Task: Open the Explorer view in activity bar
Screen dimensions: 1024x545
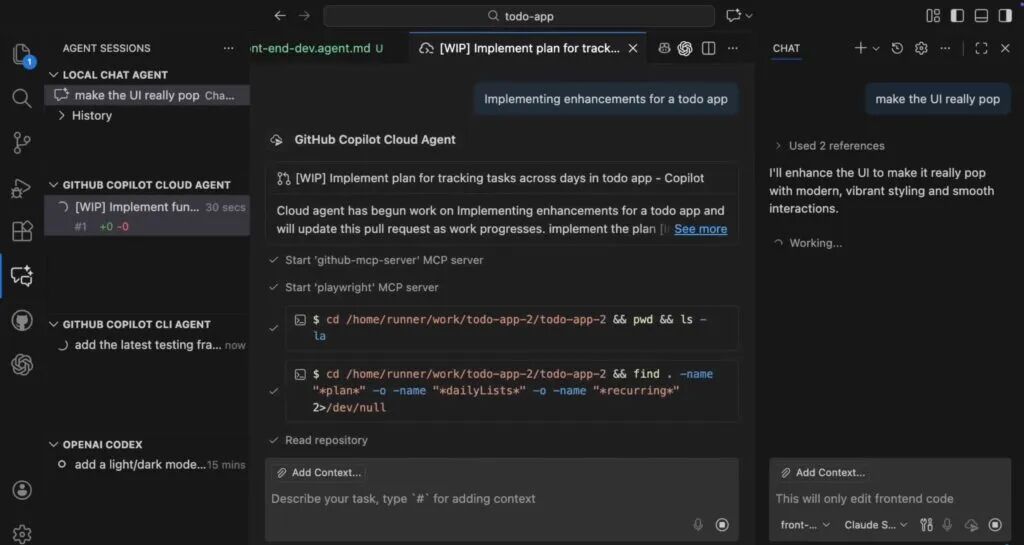Action: pyautogui.click(x=22, y=55)
